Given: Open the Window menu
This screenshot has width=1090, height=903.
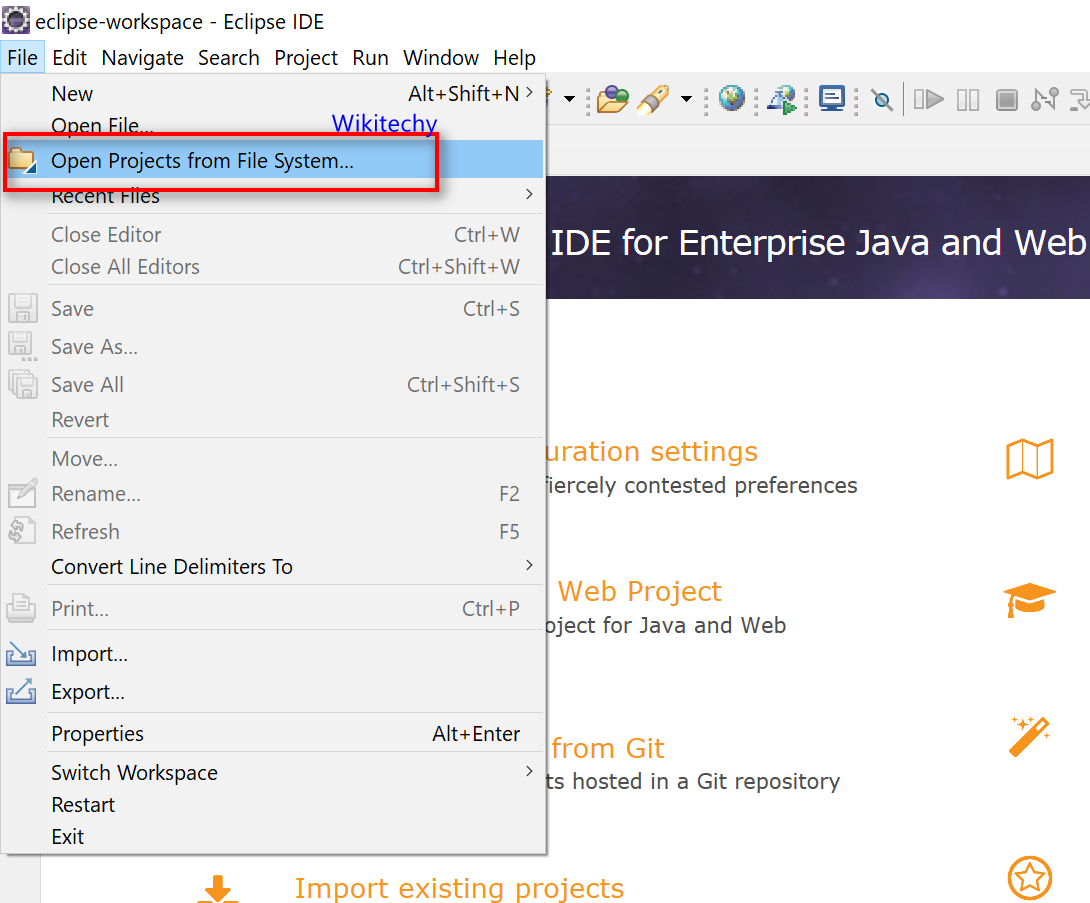Looking at the screenshot, I should [440, 58].
